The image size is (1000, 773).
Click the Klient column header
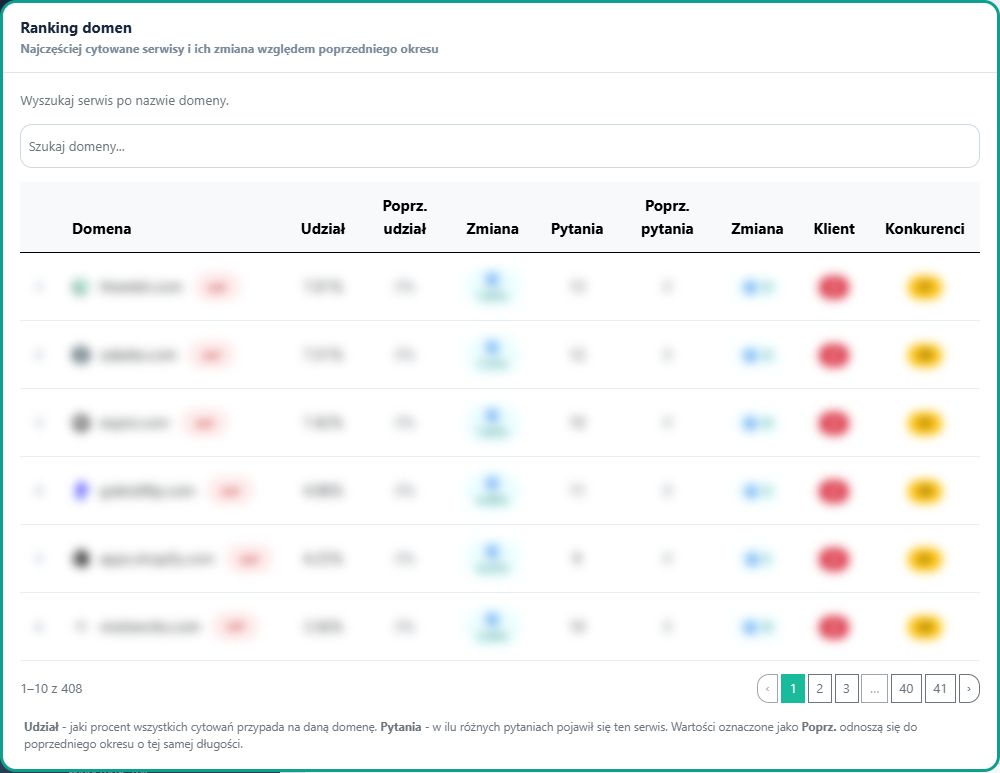pyautogui.click(x=834, y=229)
